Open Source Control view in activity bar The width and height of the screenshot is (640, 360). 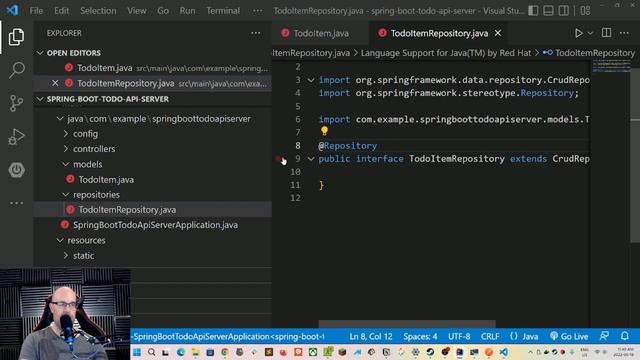click(16, 103)
